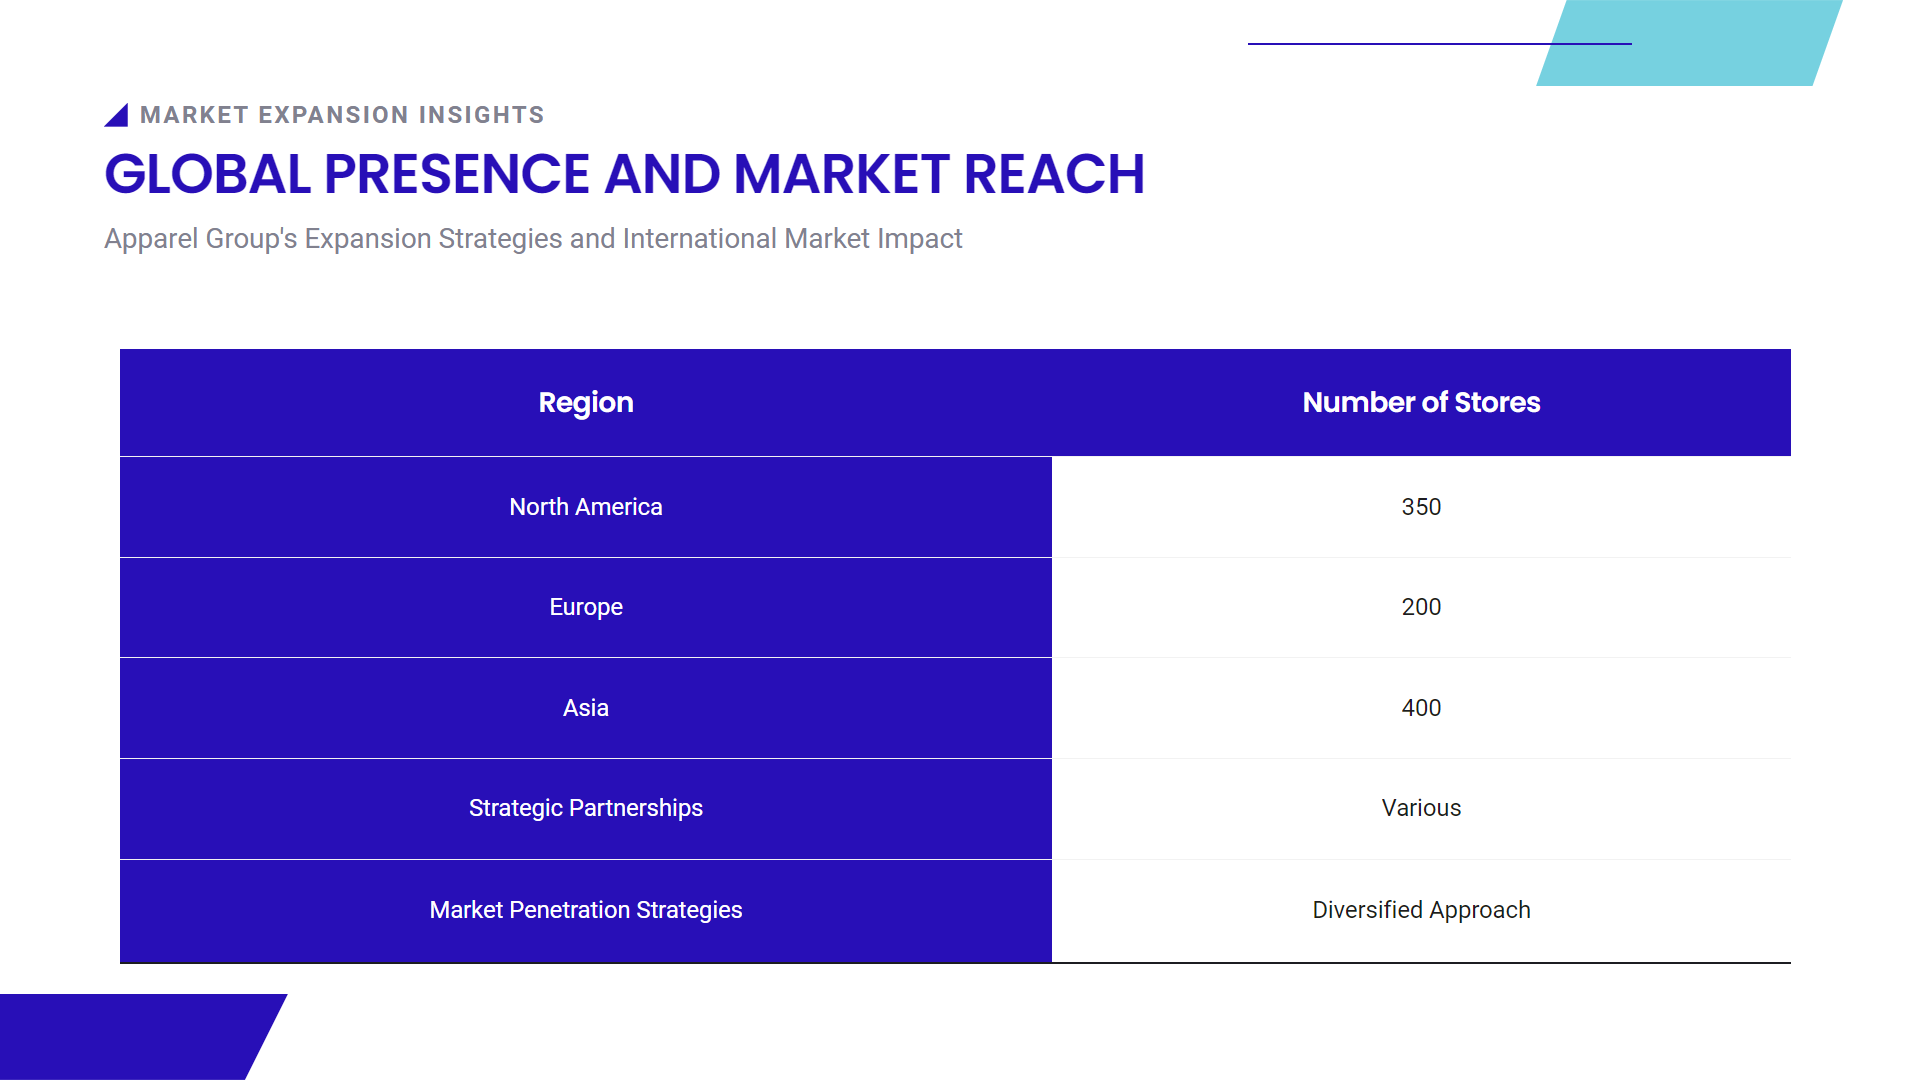Select the Asia region cell
Viewport: 1920px width, 1080px height.
pos(585,708)
